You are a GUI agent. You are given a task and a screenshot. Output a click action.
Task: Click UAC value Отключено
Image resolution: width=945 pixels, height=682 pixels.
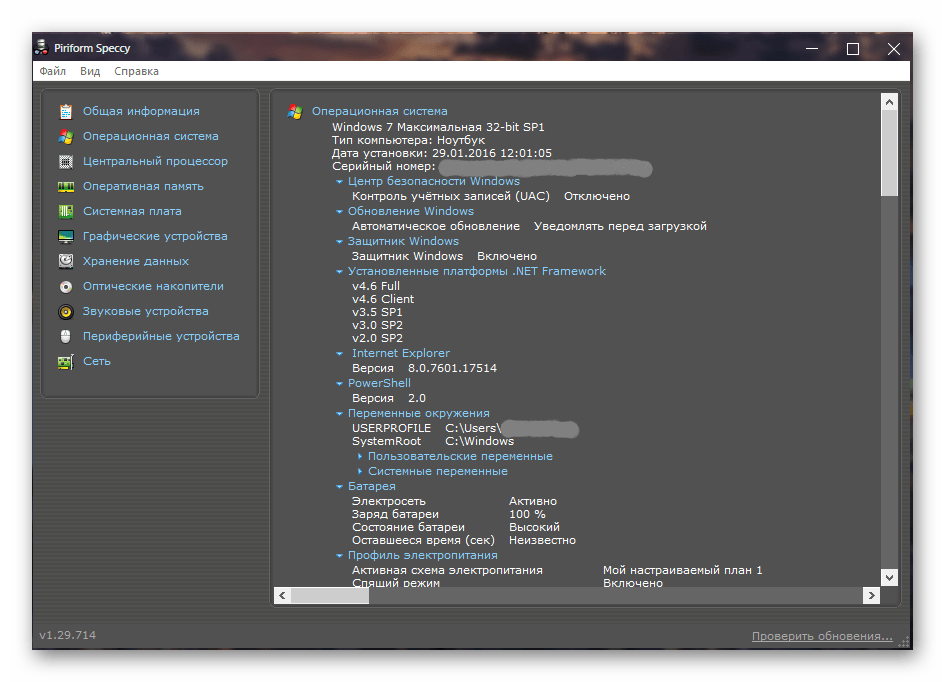597,196
